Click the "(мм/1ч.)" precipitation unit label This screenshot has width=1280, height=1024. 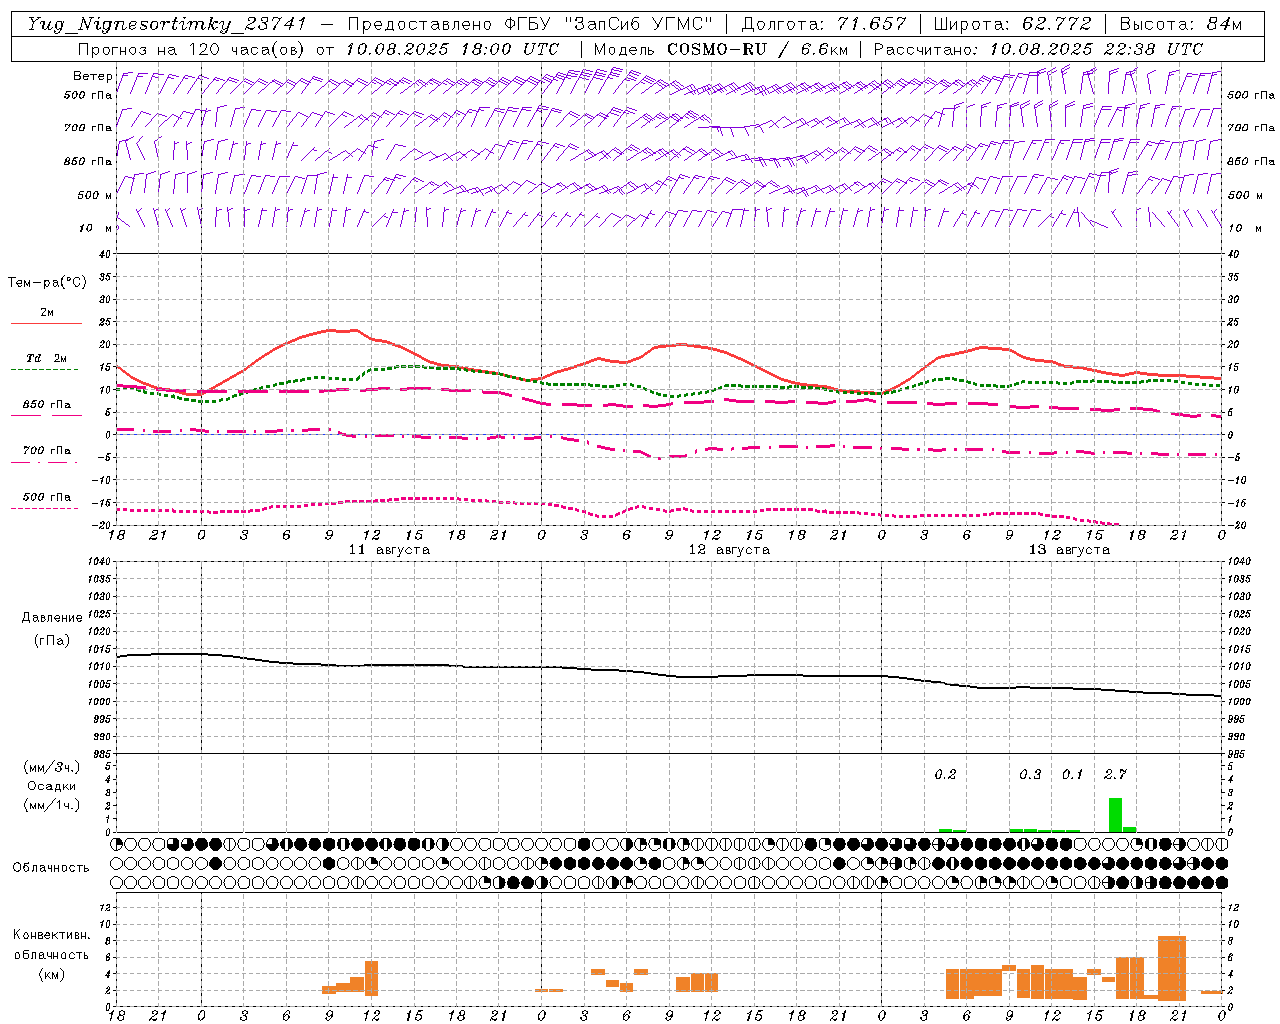point(52,805)
